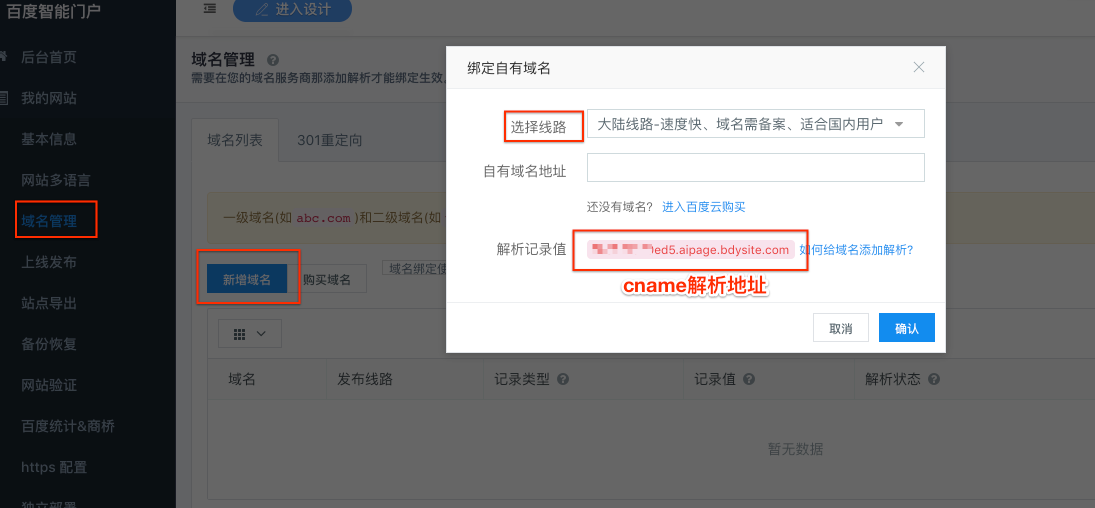Viewport: 1095px width, 508px height.
Task: Click help icon next to 记录值 column
Action: point(748,380)
